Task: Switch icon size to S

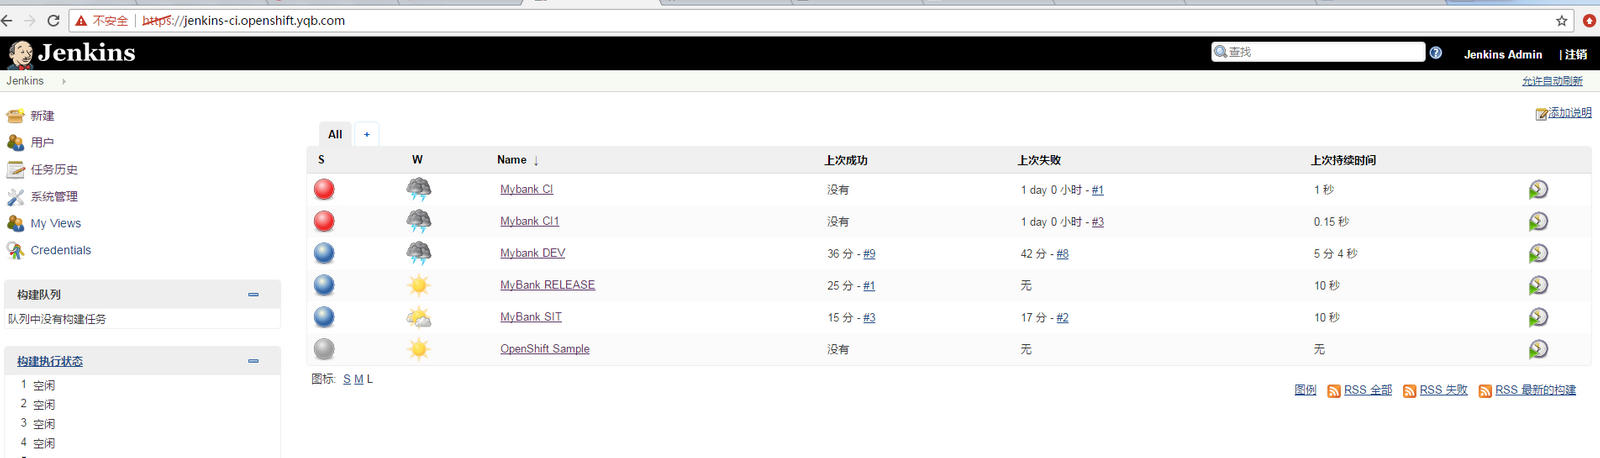Action: click(347, 379)
